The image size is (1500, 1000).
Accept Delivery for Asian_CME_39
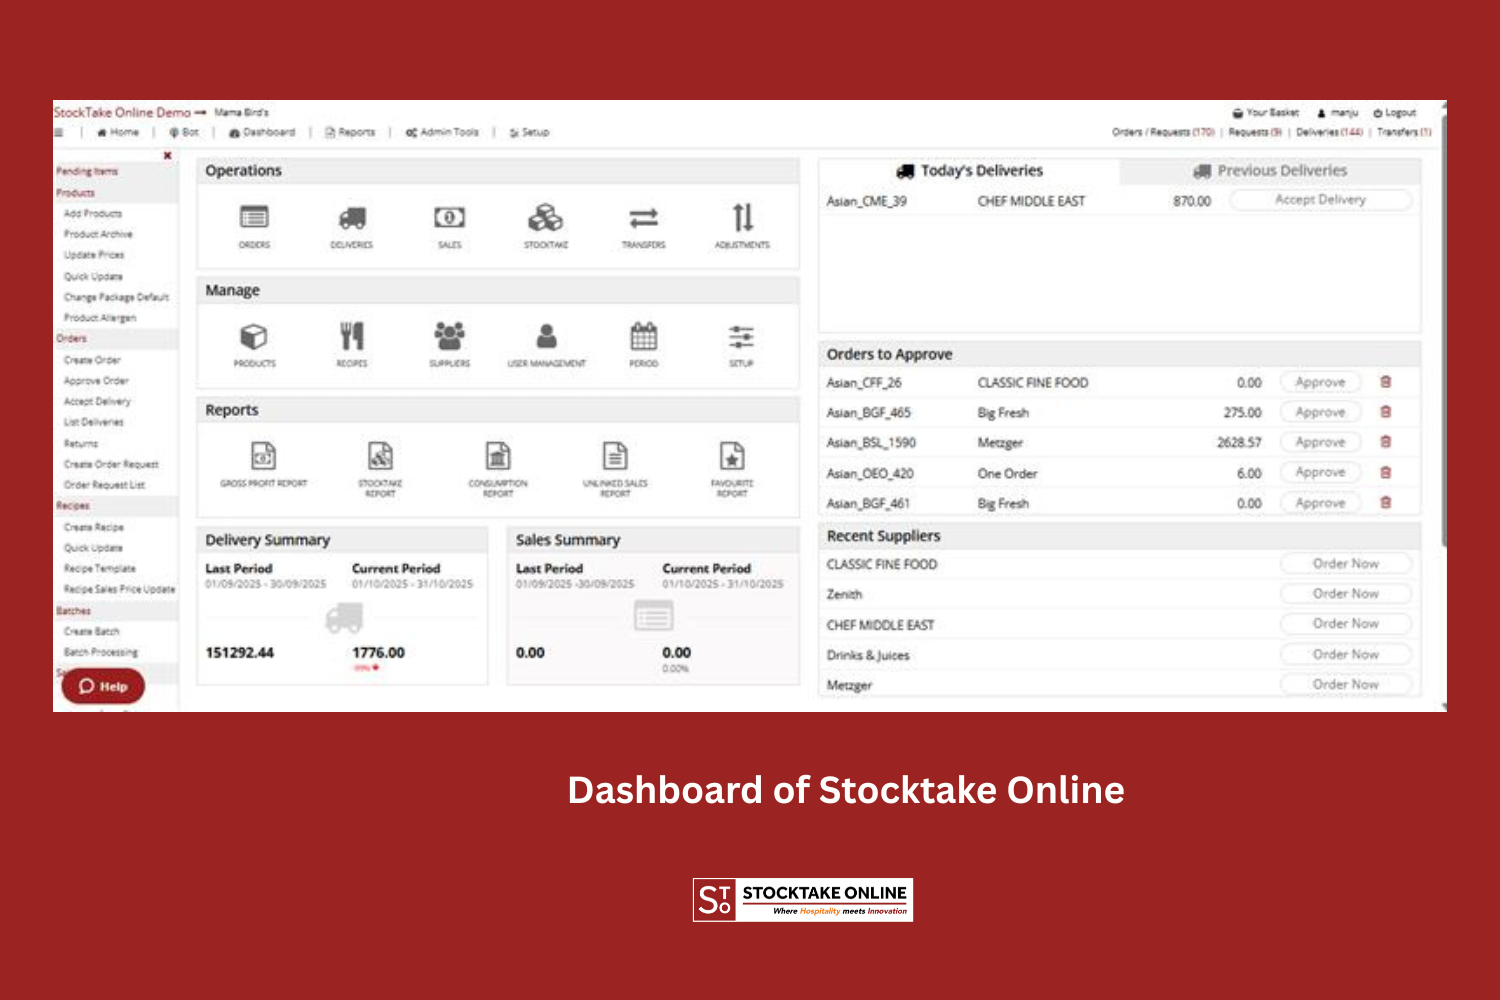coord(1320,200)
